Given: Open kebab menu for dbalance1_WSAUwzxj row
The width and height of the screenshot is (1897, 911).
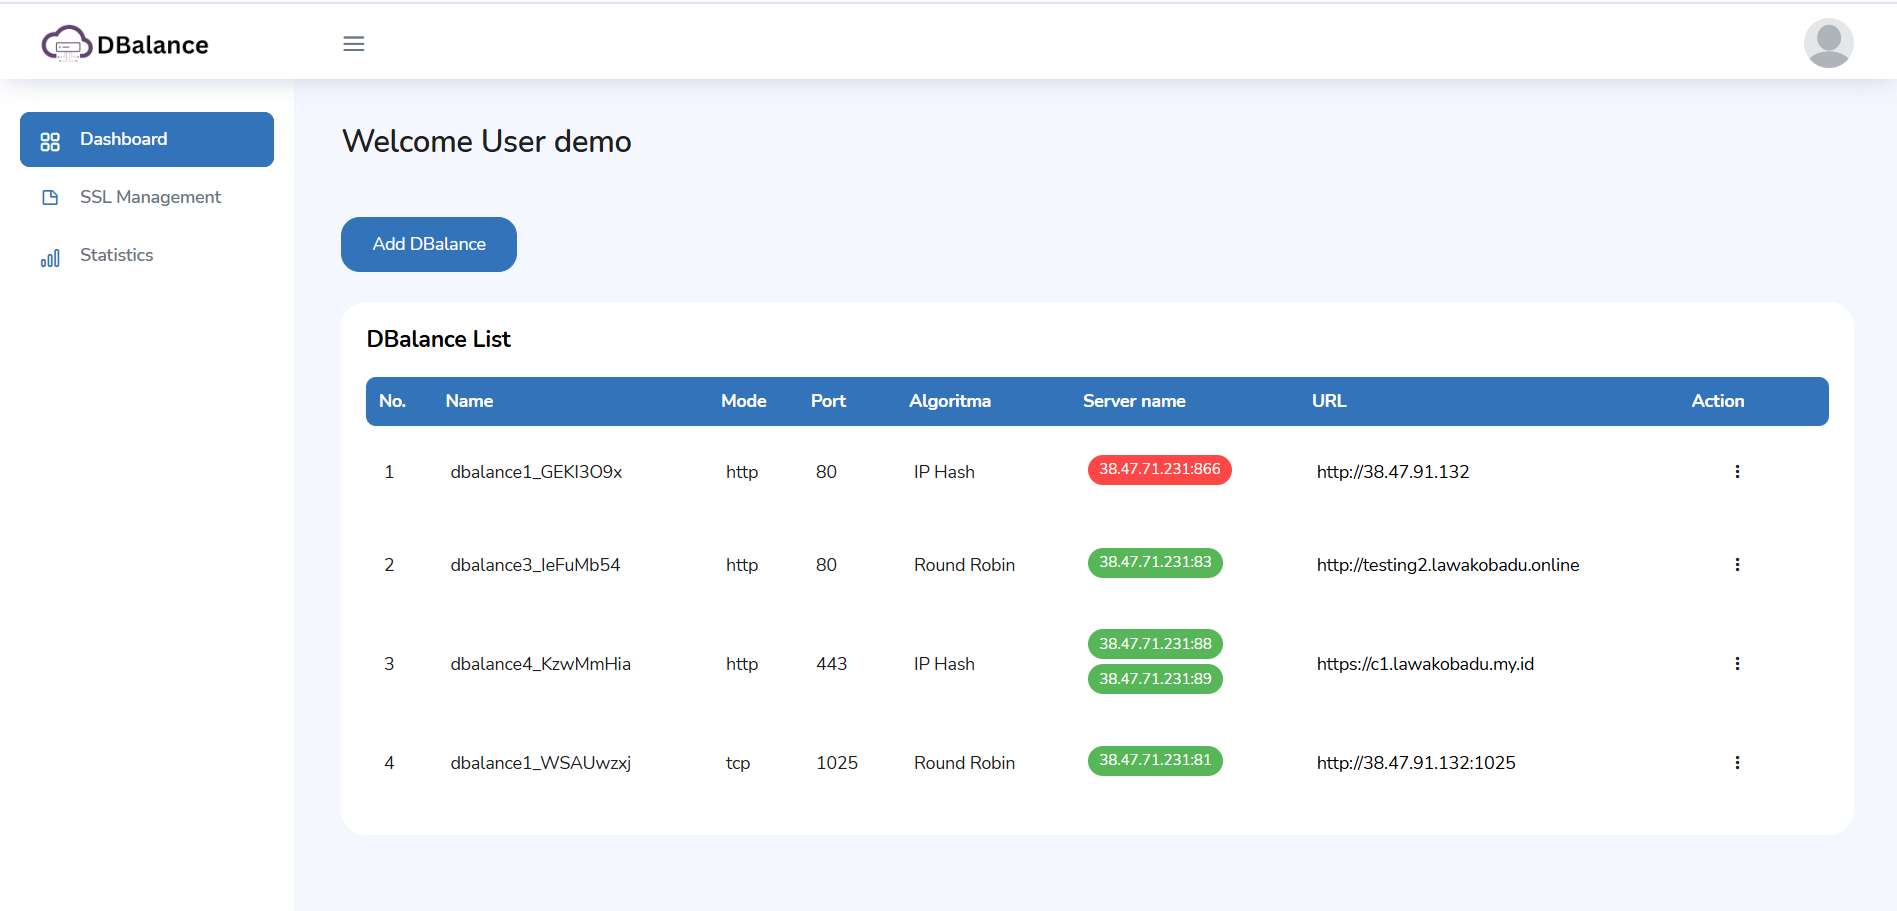Looking at the screenshot, I should click(x=1737, y=763).
